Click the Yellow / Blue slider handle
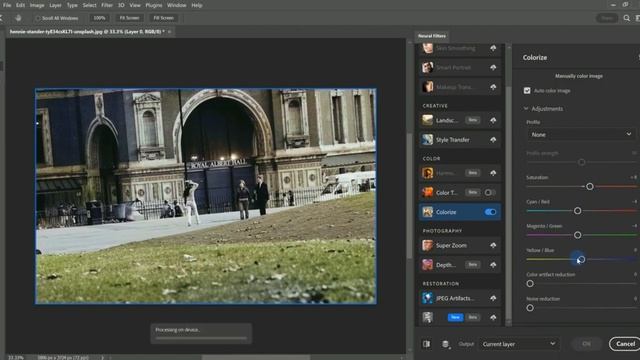Viewport: 640px width, 360px height. pos(582,259)
